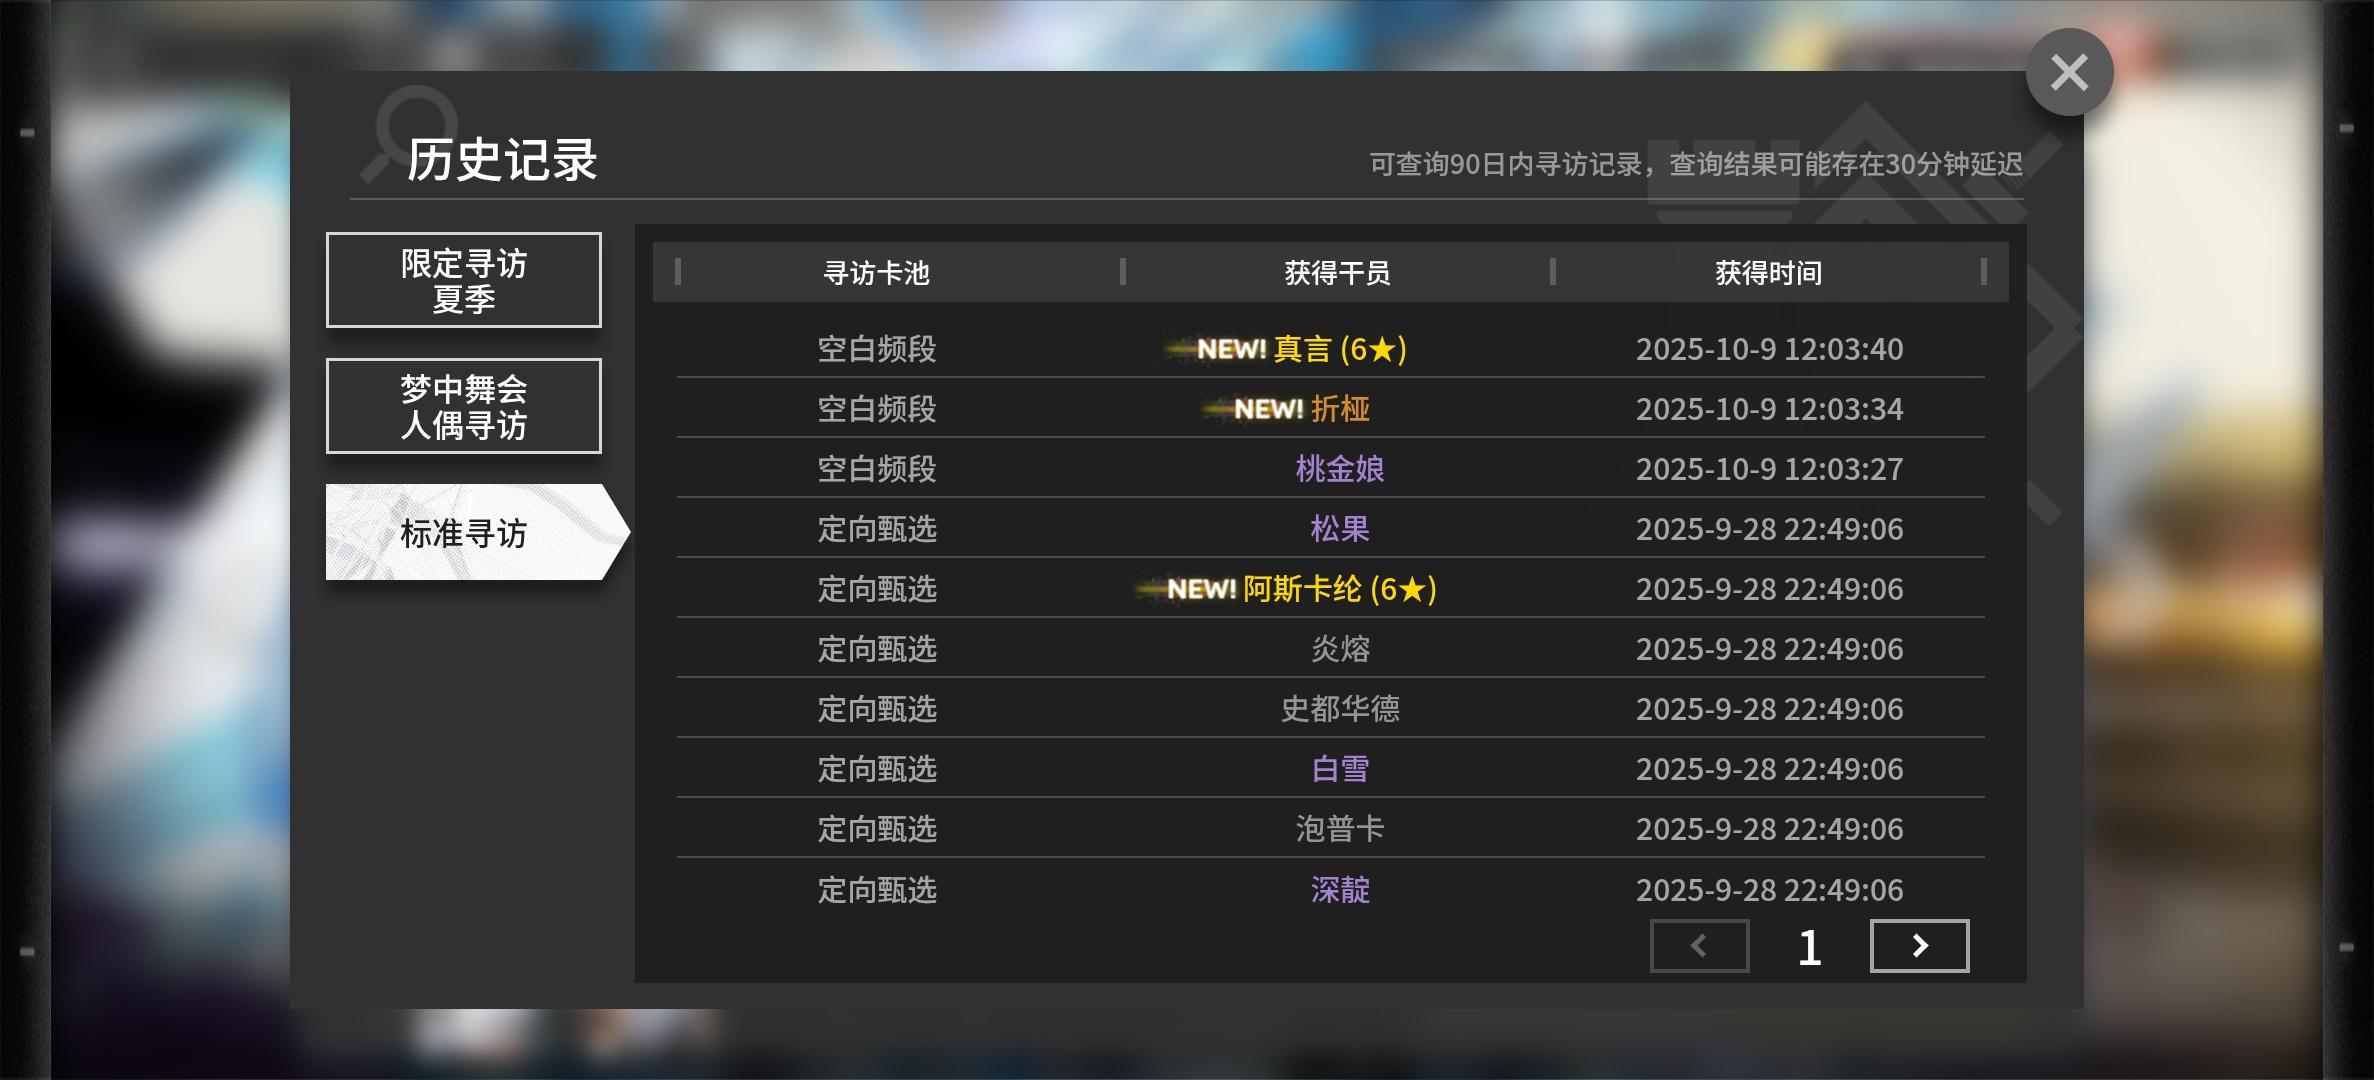Screen dimensions: 2374x1080
Task: Select the NEW! 真言 (6★) entry
Action: [x=1302, y=349]
